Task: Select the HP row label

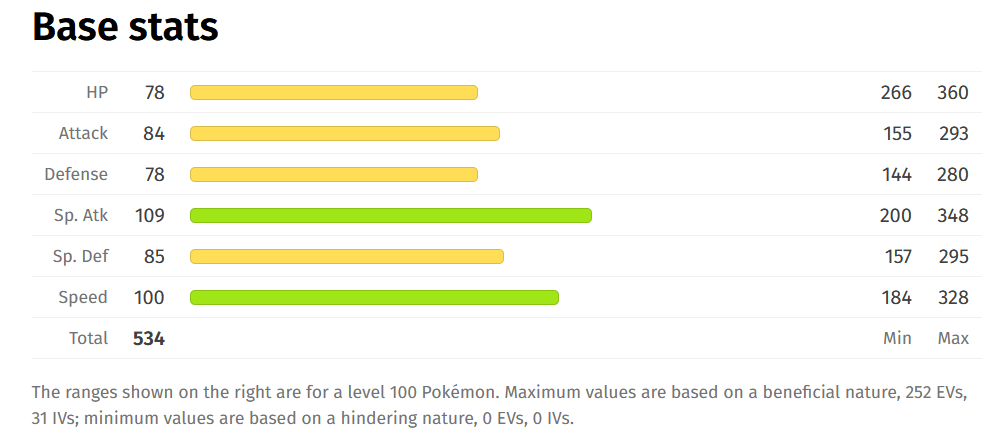Action: pyautogui.click(x=97, y=92)
